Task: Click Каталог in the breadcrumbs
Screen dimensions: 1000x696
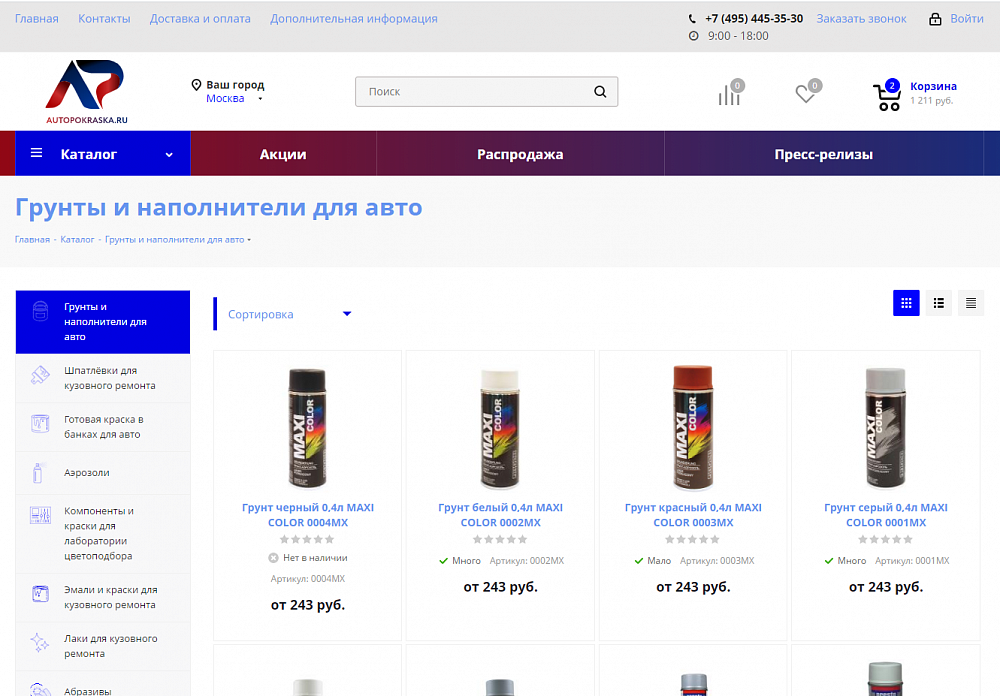Action: [x=77, y=240]
